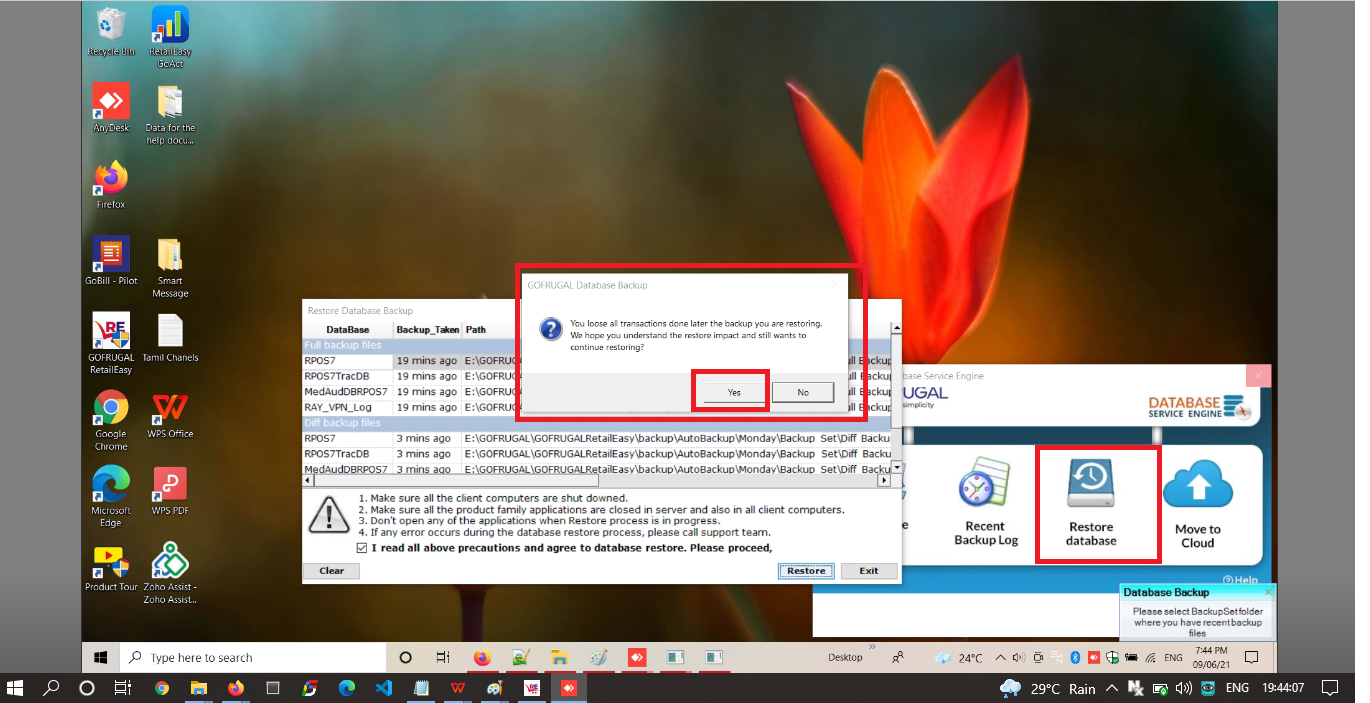Click Chrome on the outer host taskbar
1370x703 pixels.
pyautogui.click(x=161, y=688)
